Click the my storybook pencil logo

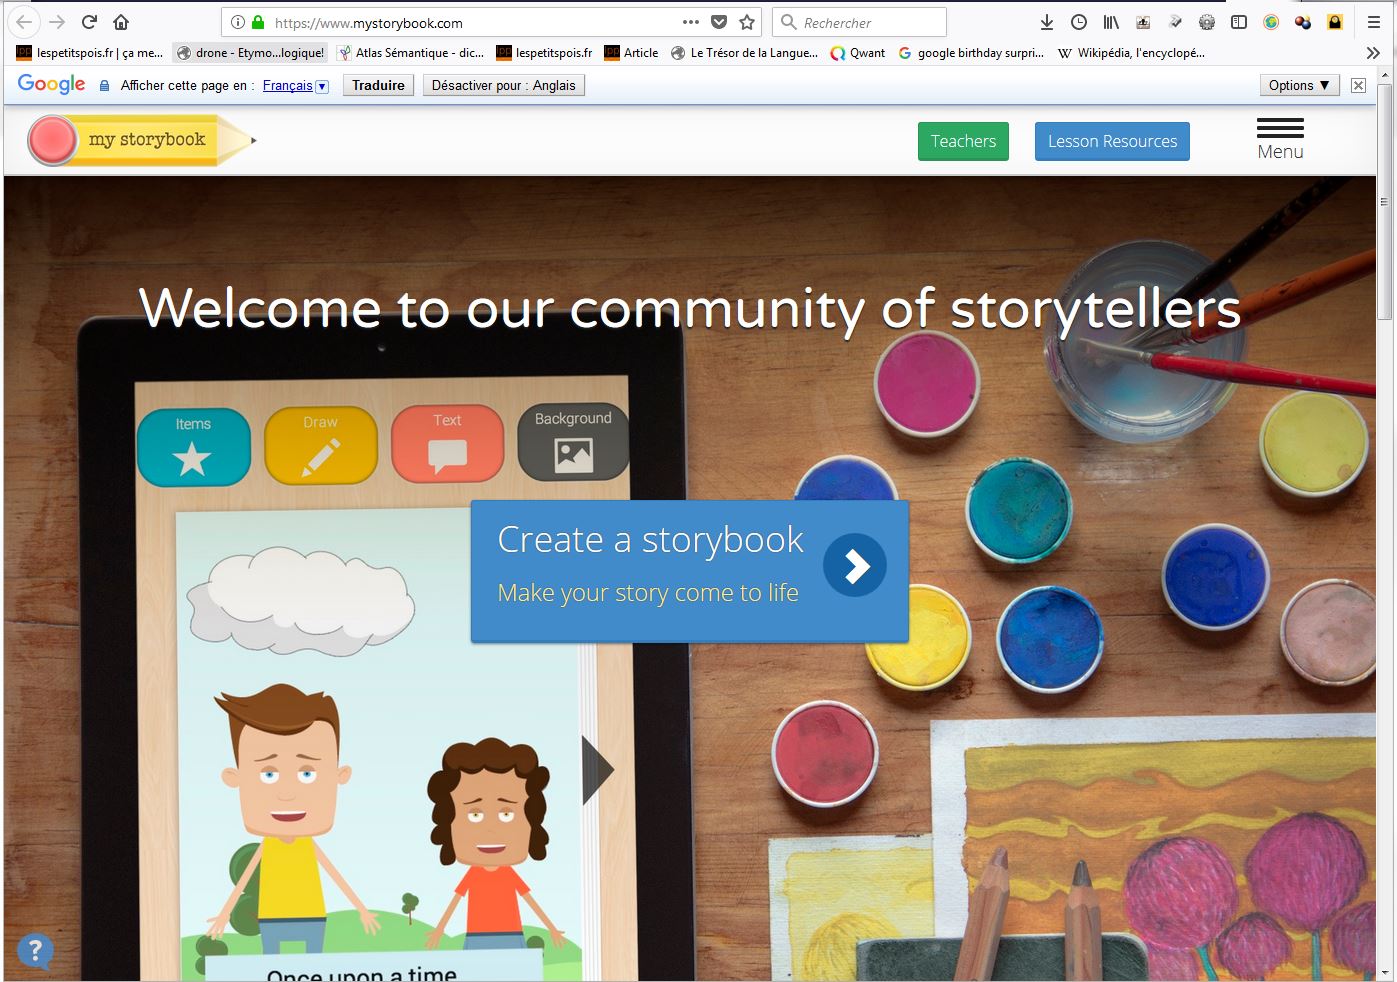[x=140, y=140]
